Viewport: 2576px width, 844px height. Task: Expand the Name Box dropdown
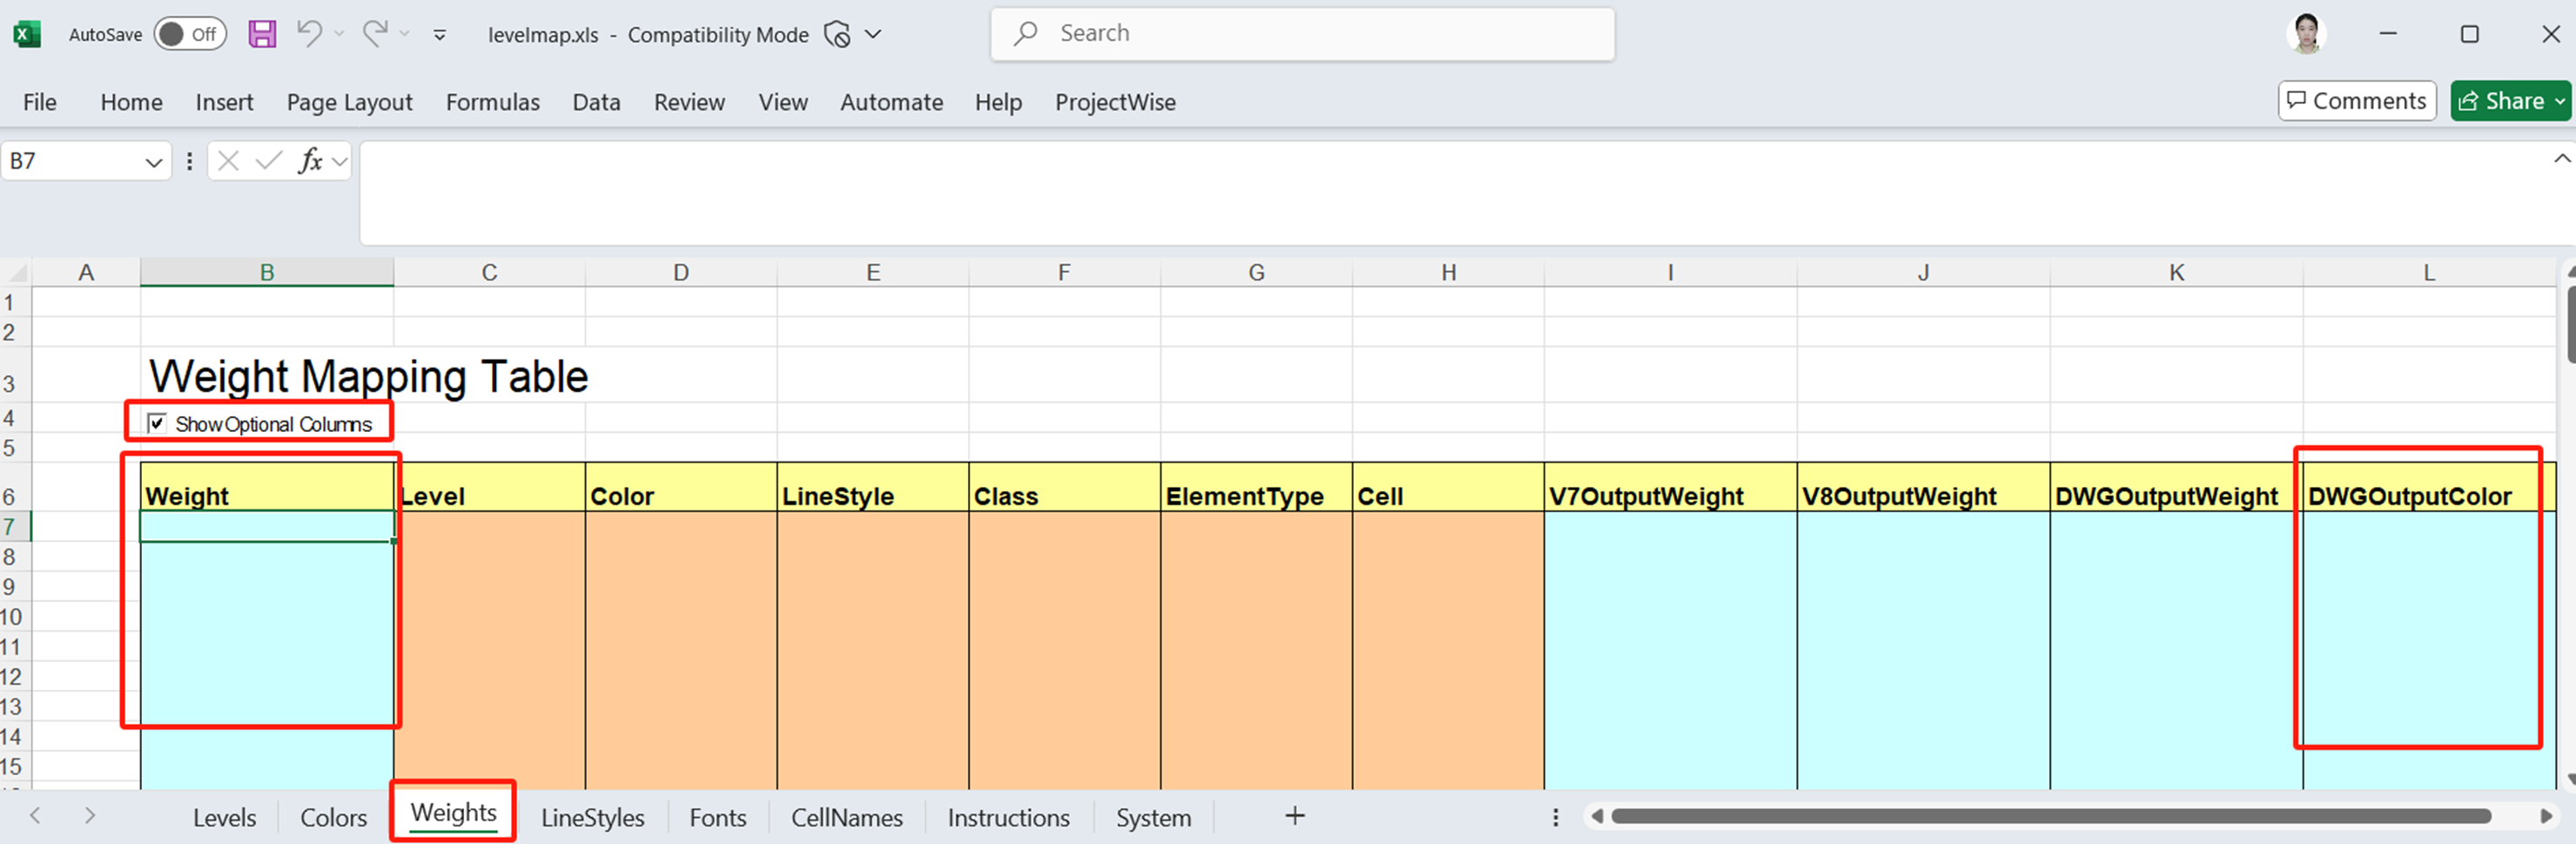pyautogui.click(x=153, y=162)
